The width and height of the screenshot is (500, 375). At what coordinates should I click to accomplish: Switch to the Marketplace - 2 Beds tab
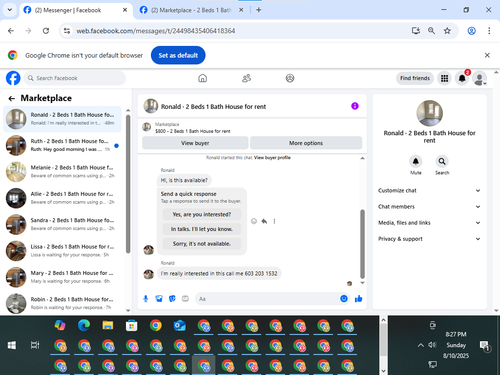[192, 10]
